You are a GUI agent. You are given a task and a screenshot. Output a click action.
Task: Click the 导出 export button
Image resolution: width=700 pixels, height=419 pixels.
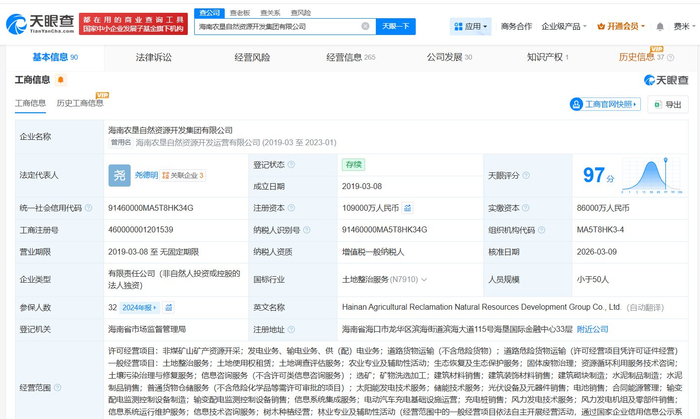click(669, 104)
